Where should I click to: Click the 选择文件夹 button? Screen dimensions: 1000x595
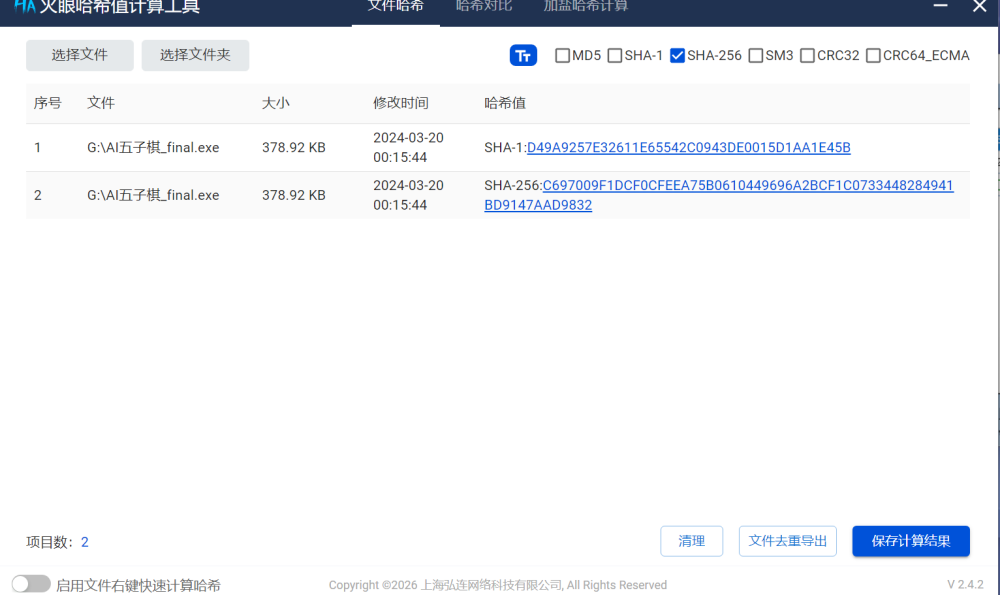pyautogui.click(x=195, y=56)
